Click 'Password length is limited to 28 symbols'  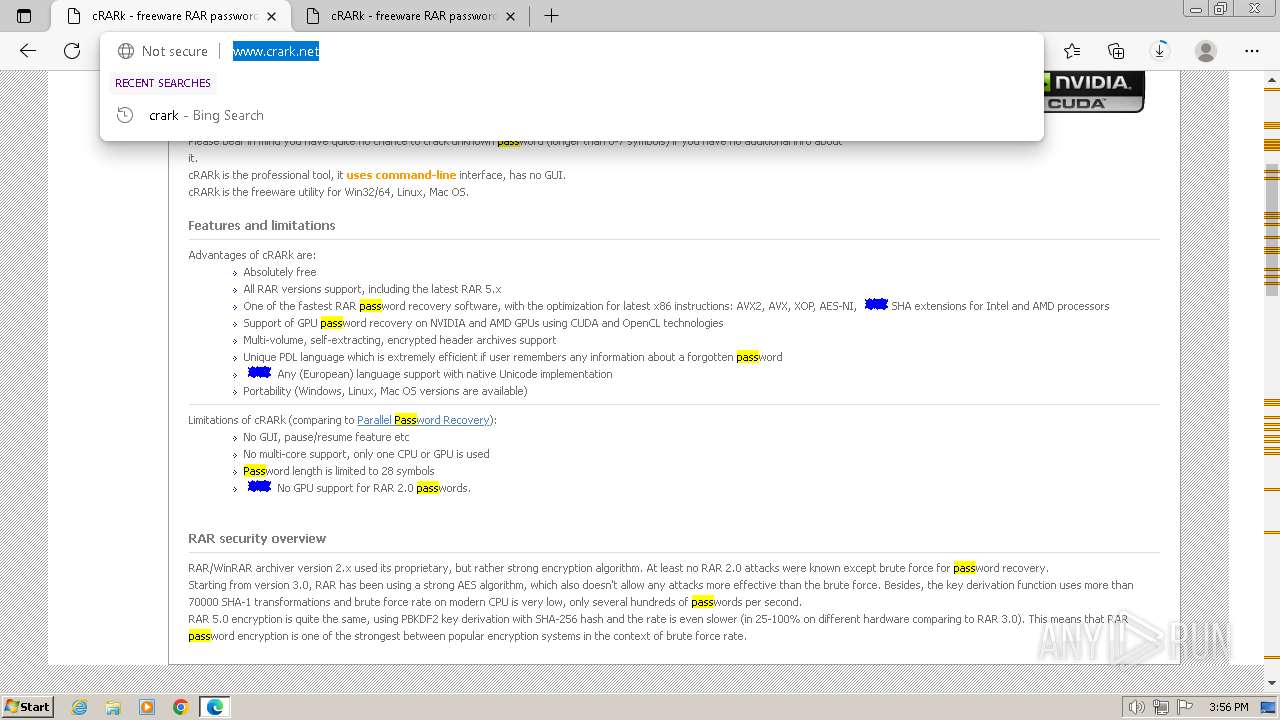[x=339, y=471]
